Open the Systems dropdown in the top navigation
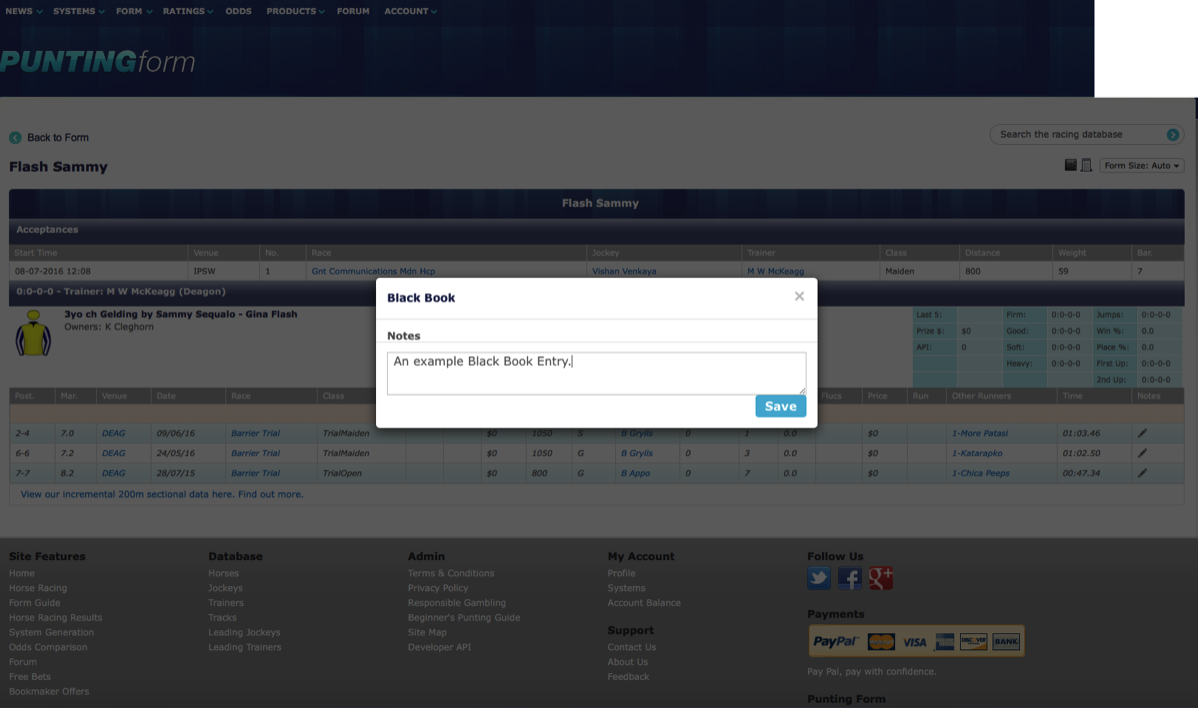Image resolution: width=1198 pixels, height=708 pixels. pos(79,11)
